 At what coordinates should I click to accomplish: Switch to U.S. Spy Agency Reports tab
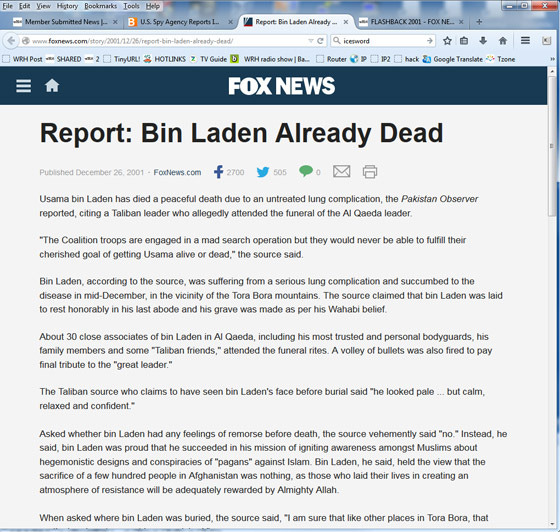click(x=180, y=22)
